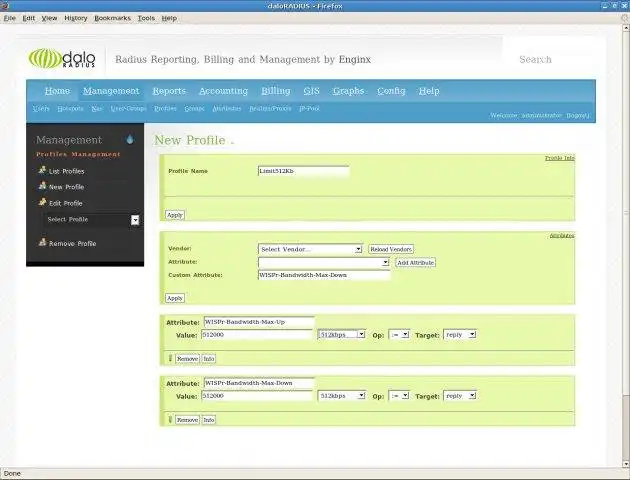Image resolution: width=630 pixels, height=480 pixels.
Task: Click the Firefox icon in the title bar
Action: point(5,6)
